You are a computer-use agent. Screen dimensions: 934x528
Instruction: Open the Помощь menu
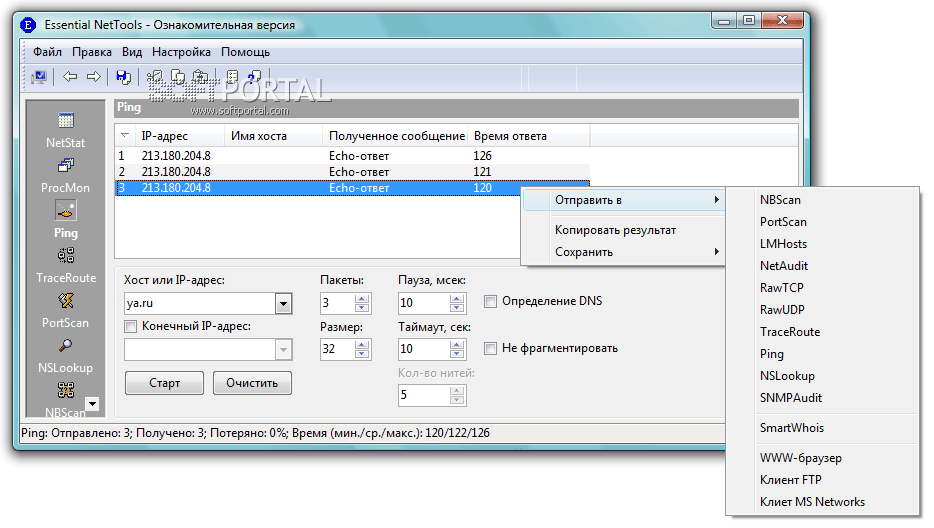(x=245, y=52)
